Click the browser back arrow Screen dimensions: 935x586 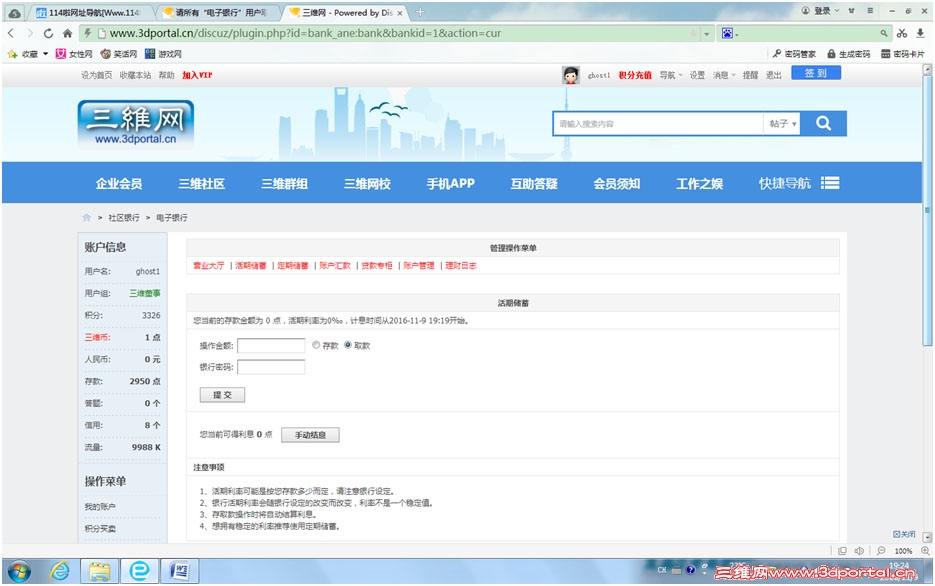[11, 33]
